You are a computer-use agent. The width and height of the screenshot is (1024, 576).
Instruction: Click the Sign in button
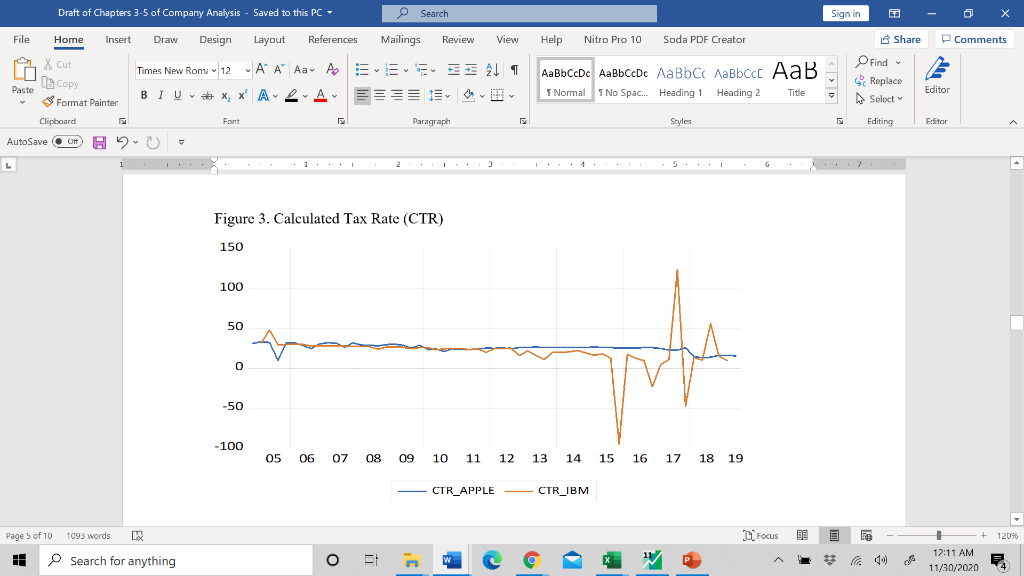pos(845,13)
